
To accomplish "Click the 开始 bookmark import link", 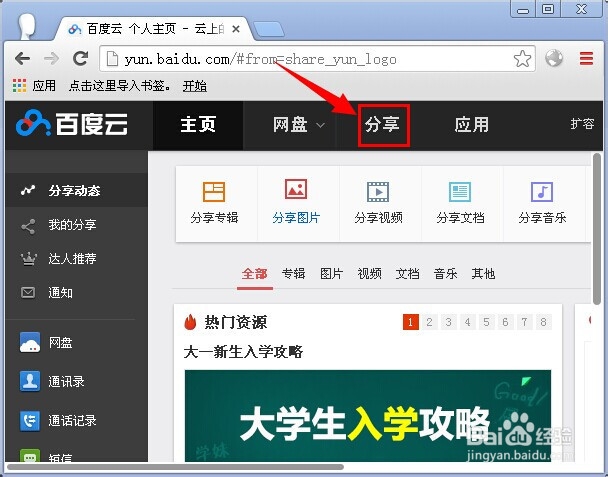I will [x=195, y=86].
